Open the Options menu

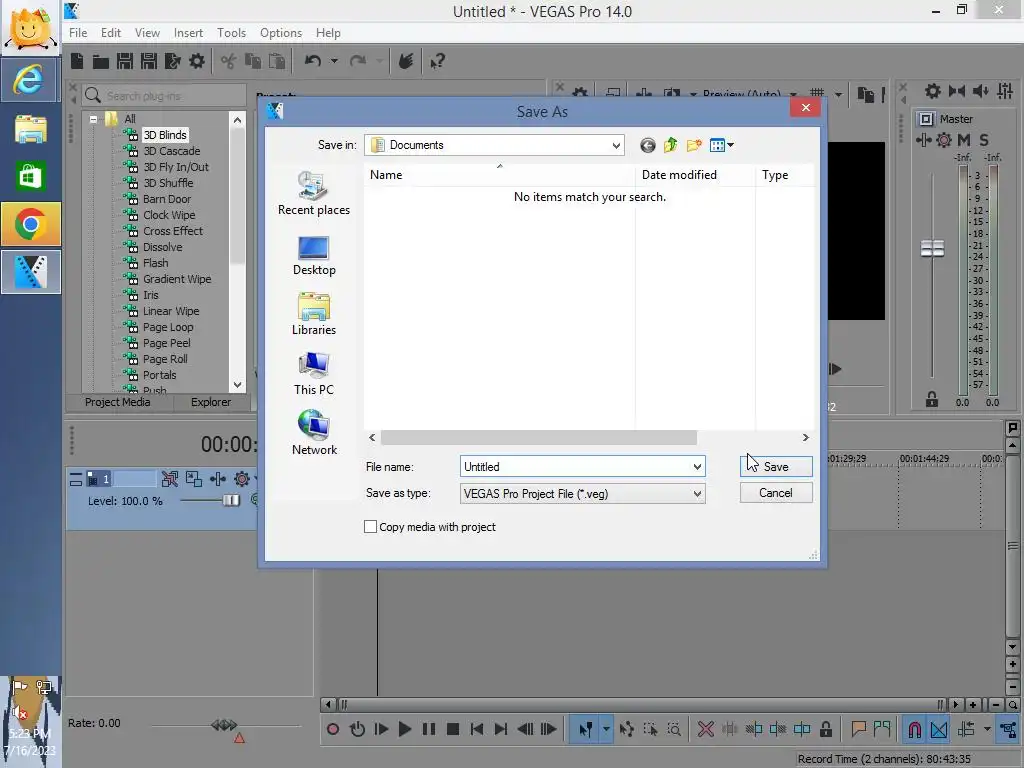point(281,33)
